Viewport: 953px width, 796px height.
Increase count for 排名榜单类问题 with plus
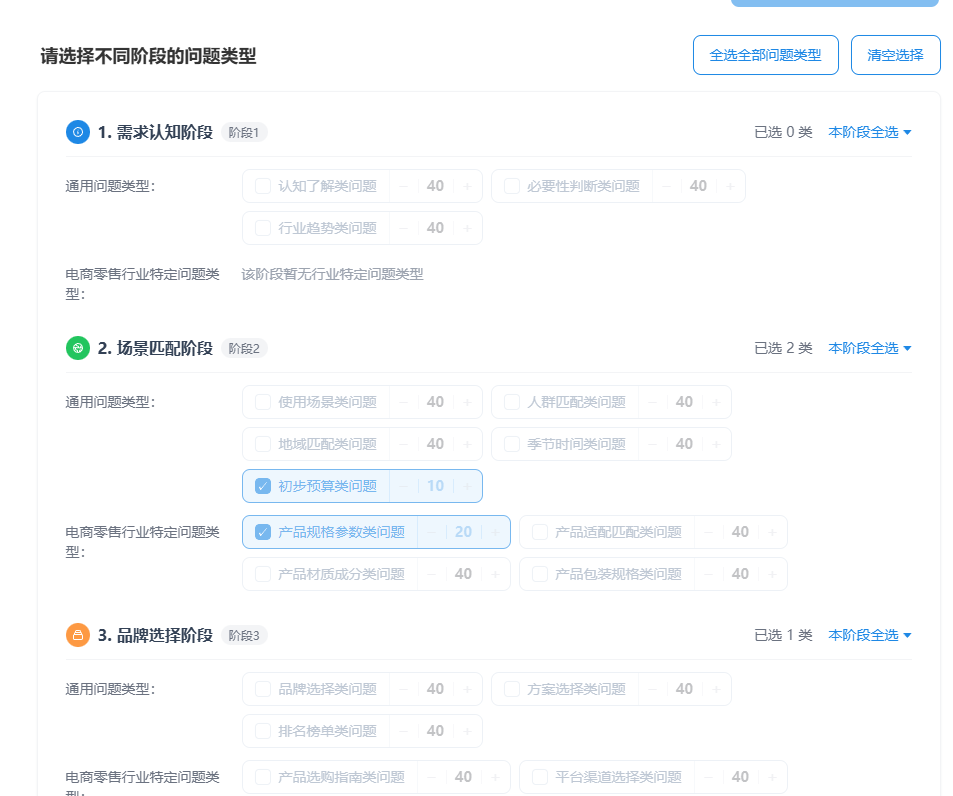467,731
